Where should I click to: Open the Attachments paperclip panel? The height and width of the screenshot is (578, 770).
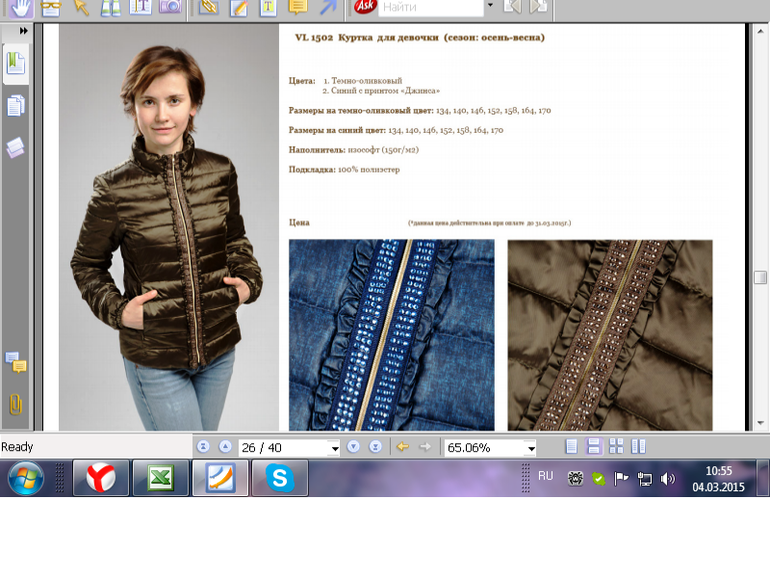point(16,404)
